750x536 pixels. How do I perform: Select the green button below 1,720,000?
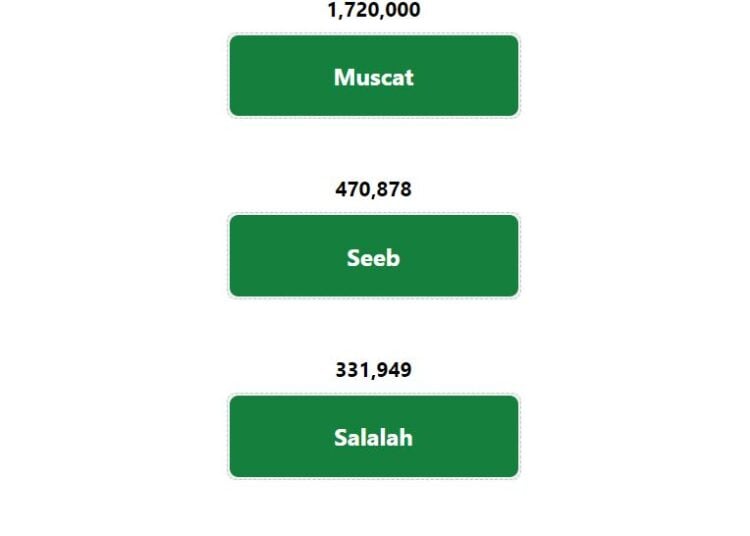pyautogui.click(x=374, y=76)
